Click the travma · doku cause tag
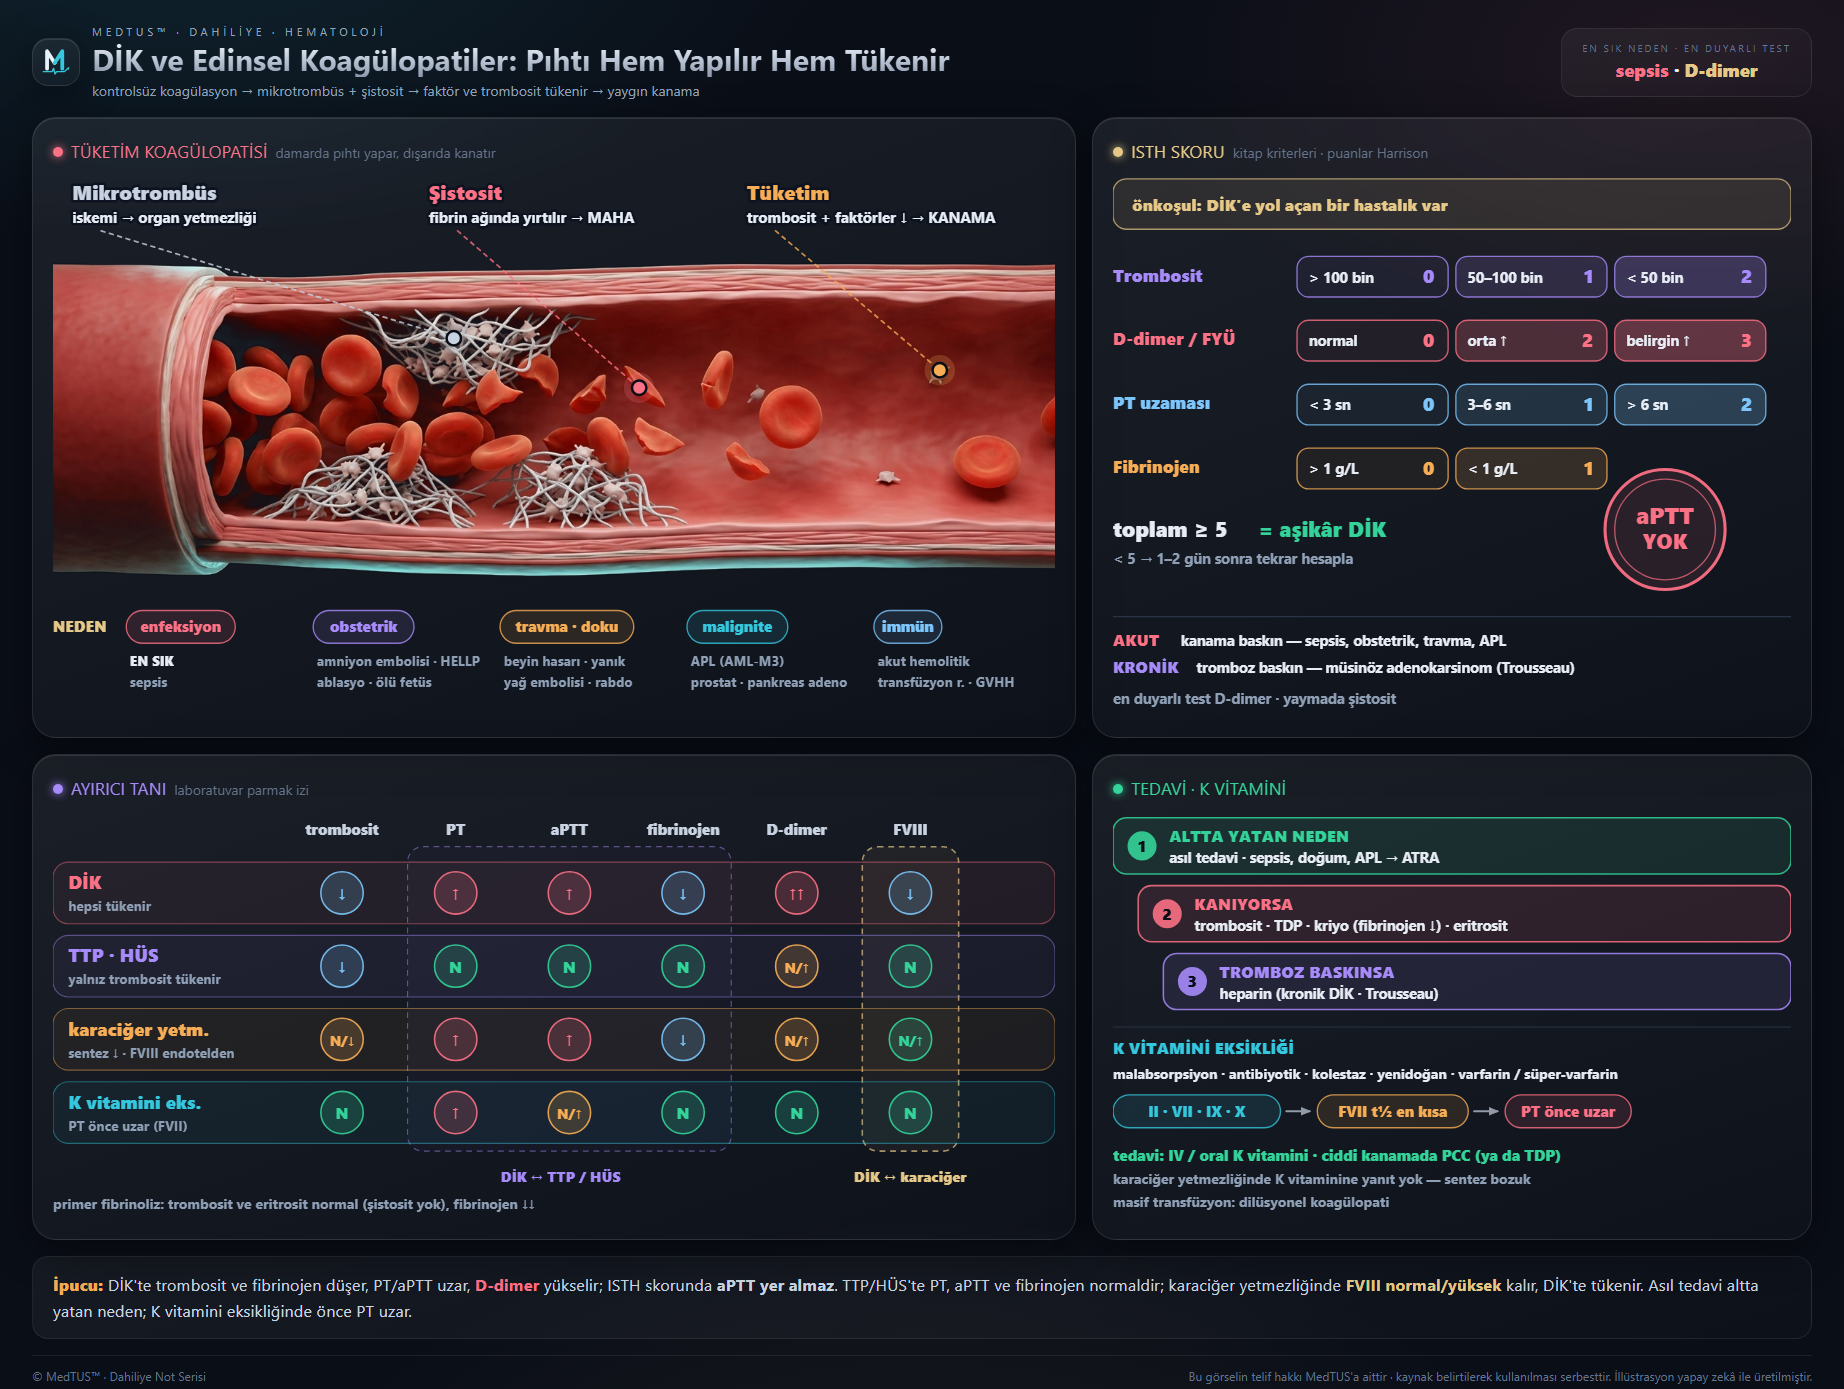Screen dimensions: 1844x1389 [x=567, y=626]
